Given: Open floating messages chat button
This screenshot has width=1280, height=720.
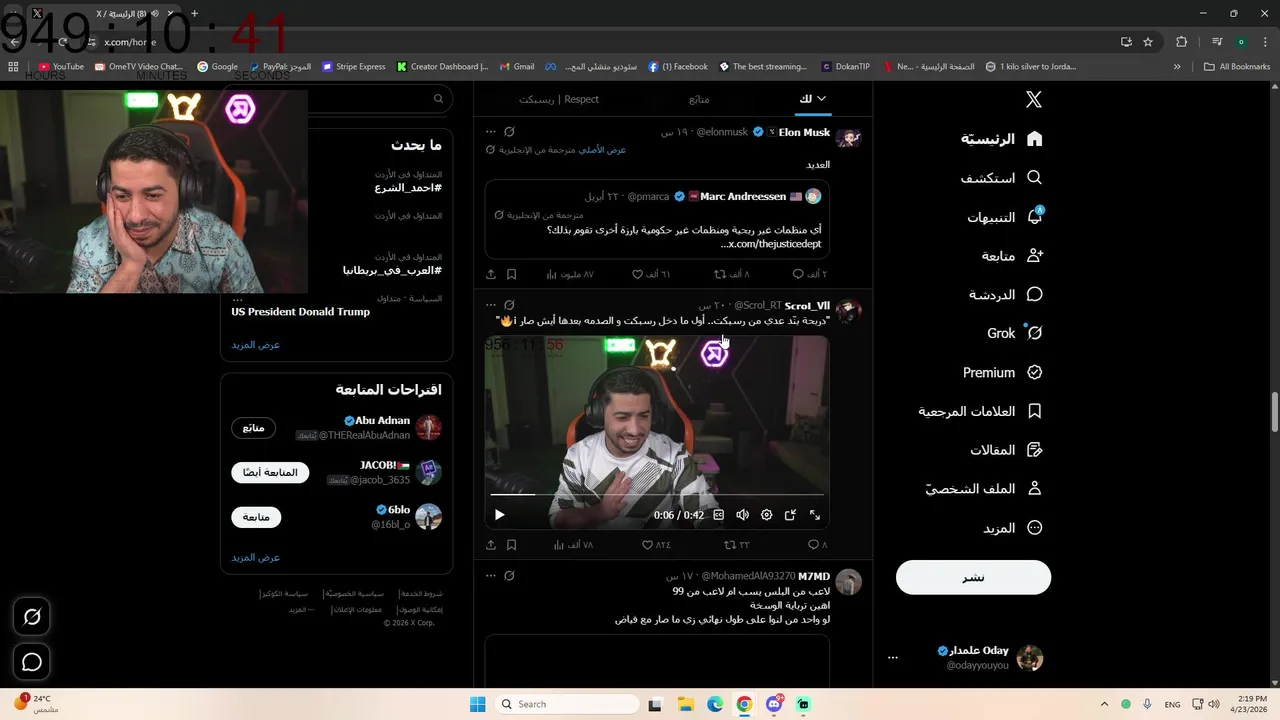Looking at the screenshot, I should point(32,662).
